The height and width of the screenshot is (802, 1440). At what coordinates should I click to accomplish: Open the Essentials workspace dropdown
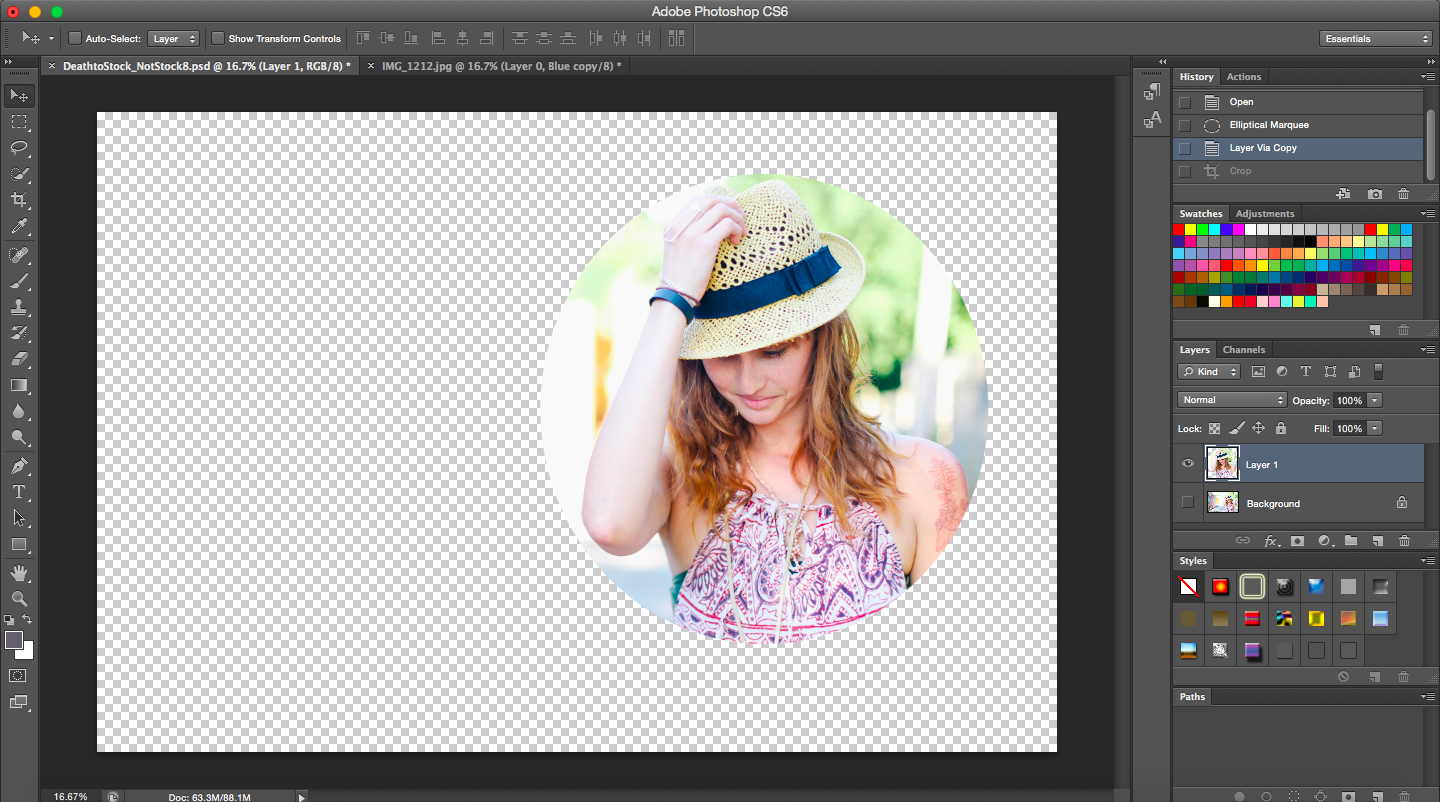click(x=1376, y=37)
